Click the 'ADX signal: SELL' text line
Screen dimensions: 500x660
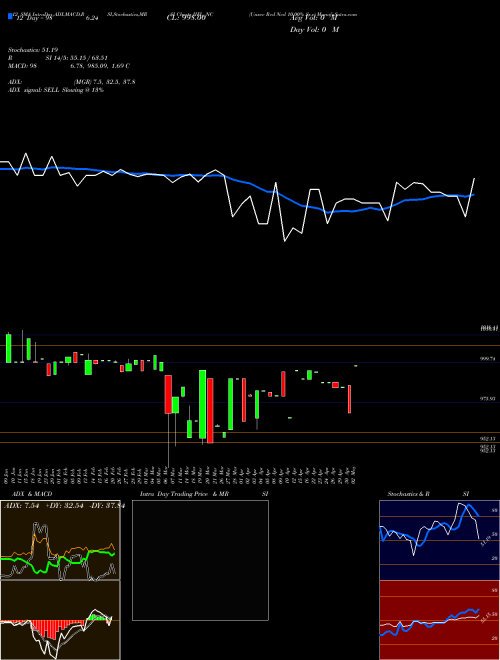[x=56, y=90]
